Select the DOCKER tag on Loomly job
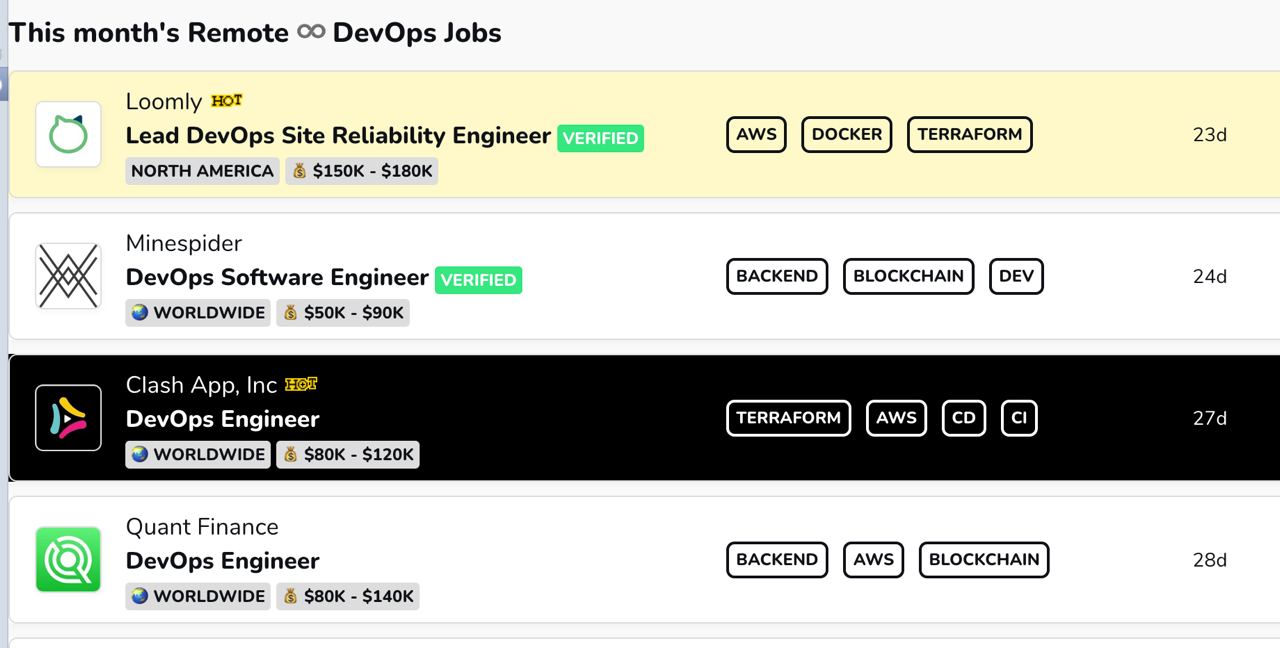 click(x=847, y=134)
